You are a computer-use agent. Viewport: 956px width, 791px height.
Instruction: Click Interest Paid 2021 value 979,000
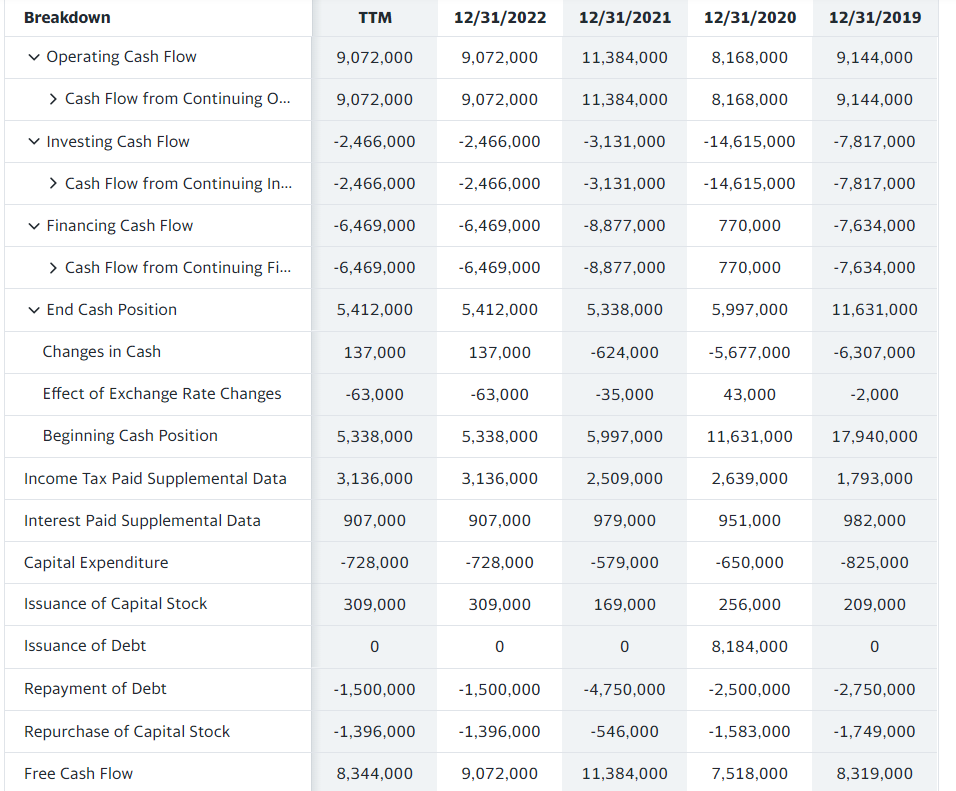625,521
